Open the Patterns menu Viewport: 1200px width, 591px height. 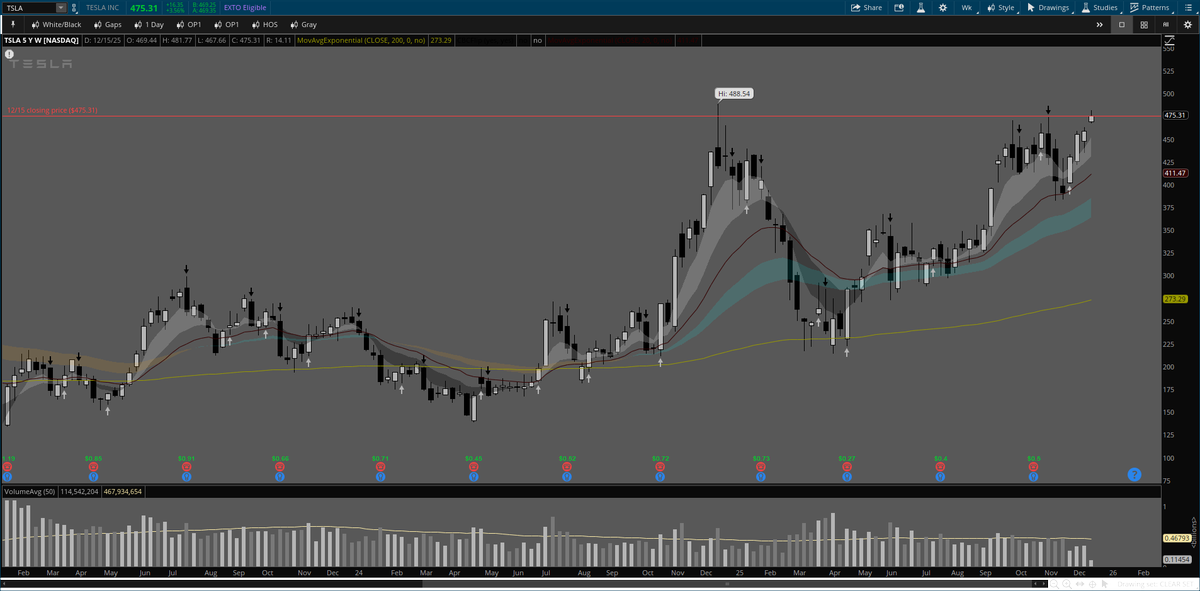(1149, 7)
